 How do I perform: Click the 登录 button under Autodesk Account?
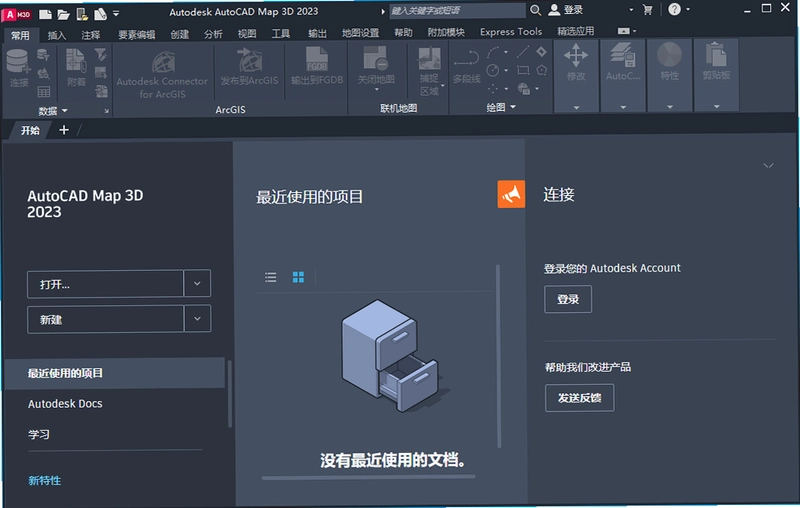pyautogui.click(x=568, y=299)
